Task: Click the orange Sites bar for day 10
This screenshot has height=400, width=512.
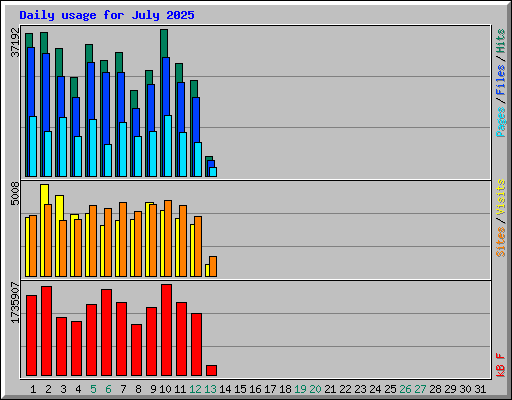Action: pos(168,238)
